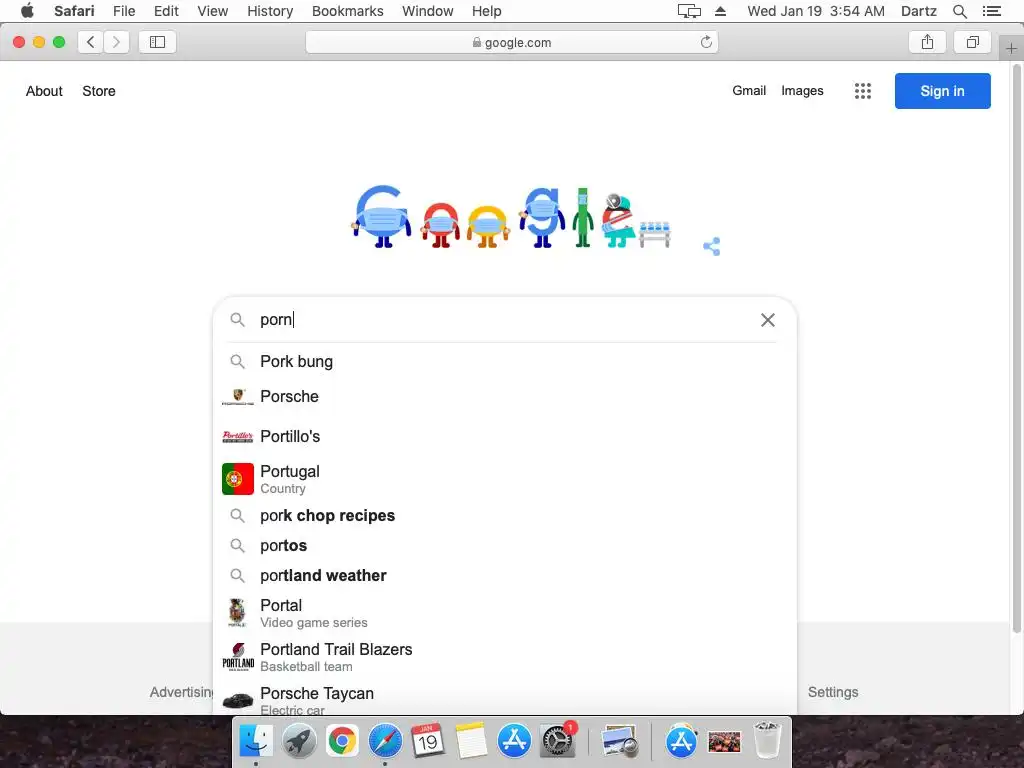Open the Google apps grid icon

click(x=863, y=91)
